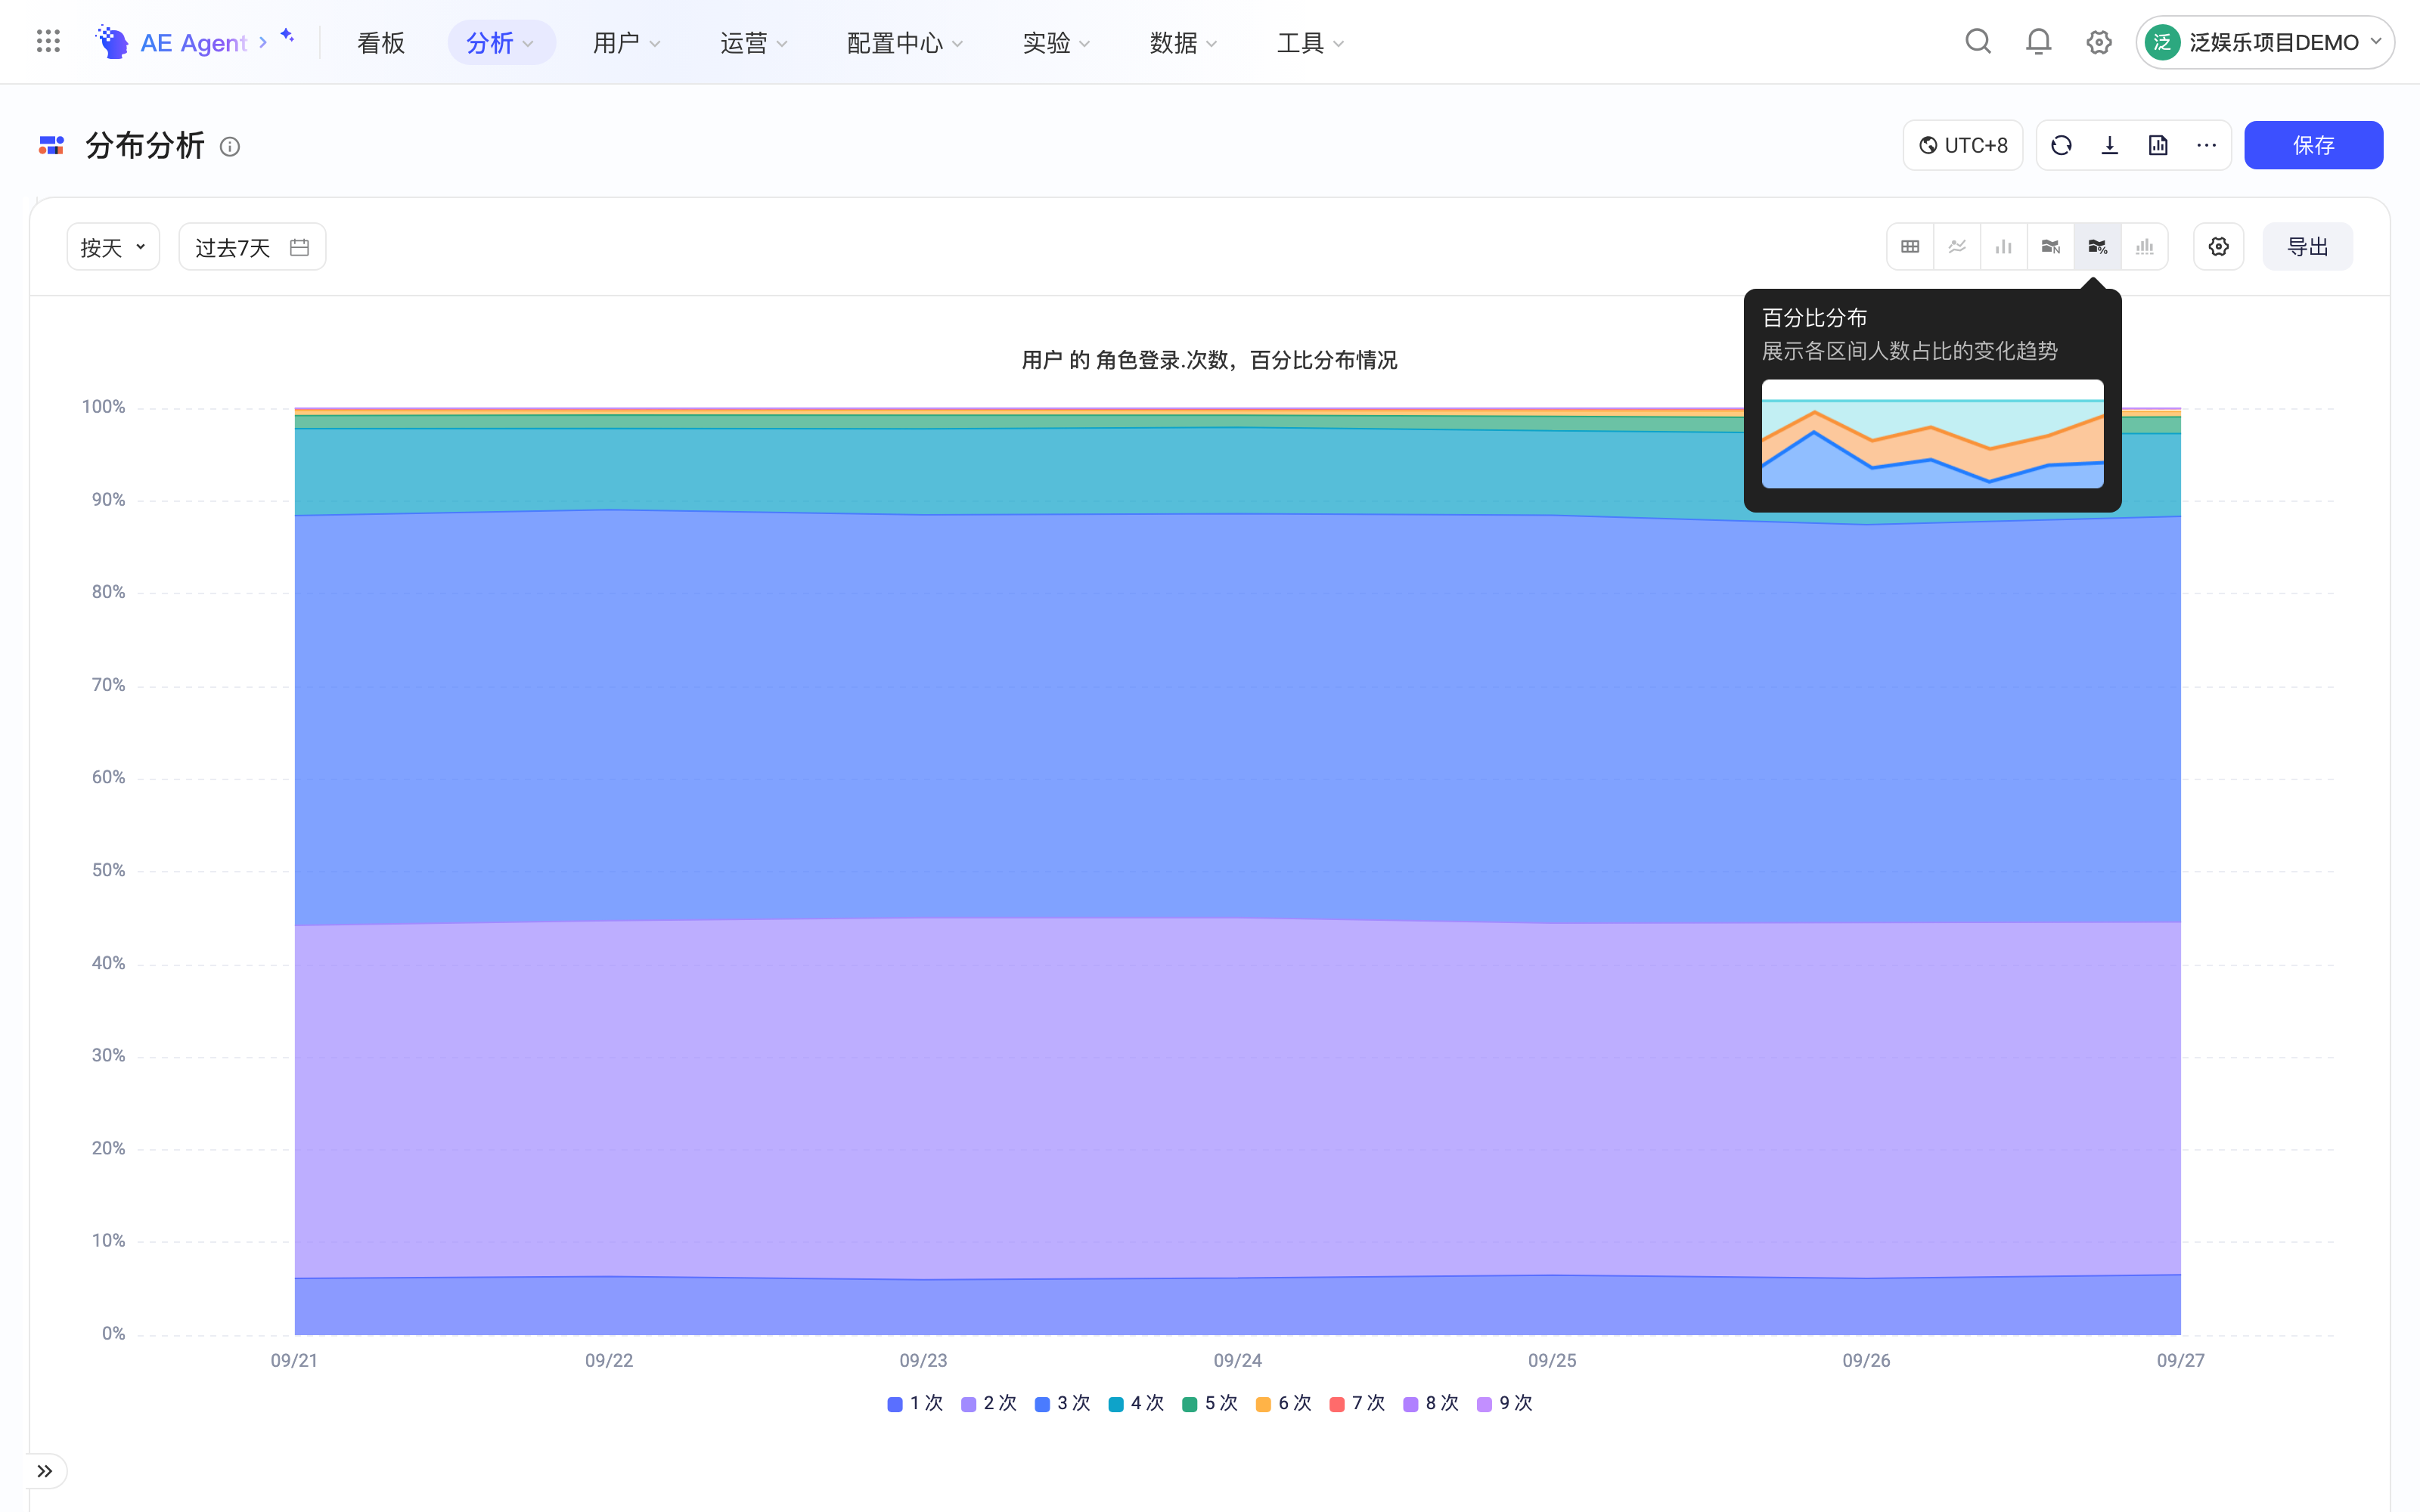Toggle the 8 次 legend series
Image resolution: width=2420 pixels, height=1512 pixels.
[1431, 1403]
